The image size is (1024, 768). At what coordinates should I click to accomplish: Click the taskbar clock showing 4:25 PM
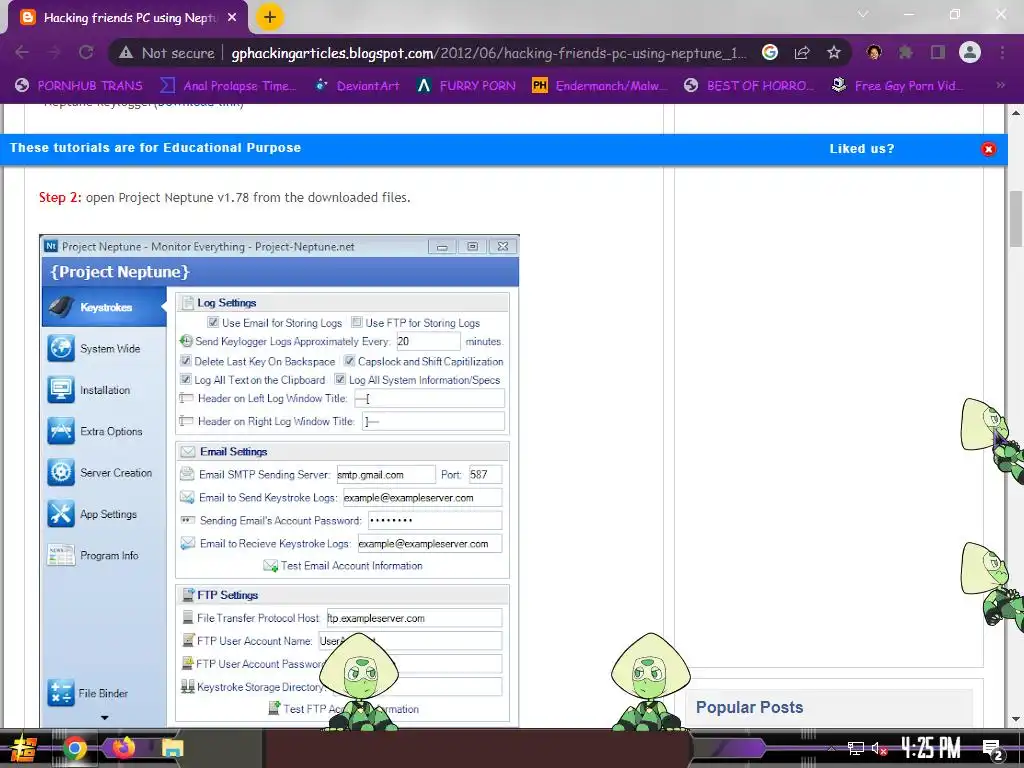(x=931, y=748)
